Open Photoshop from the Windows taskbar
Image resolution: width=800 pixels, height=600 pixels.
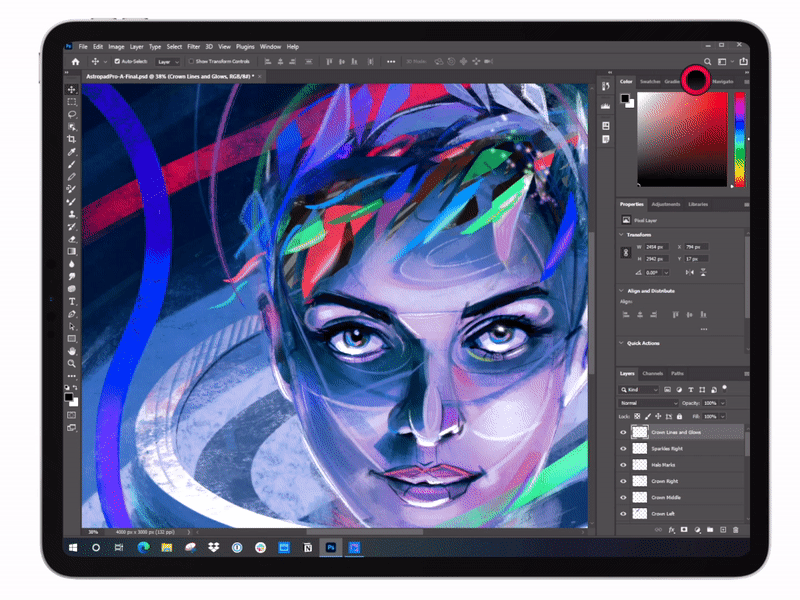[330, 548]
